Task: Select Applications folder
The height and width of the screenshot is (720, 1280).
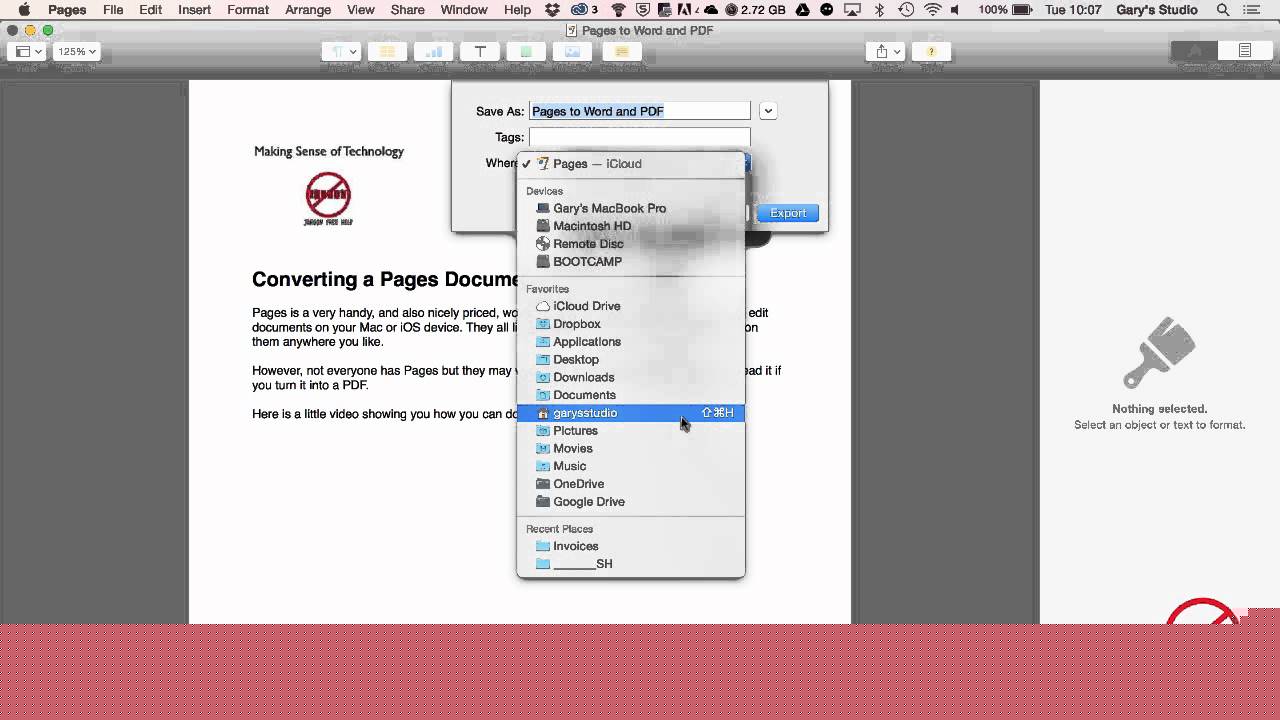Action: pos(631,342)
